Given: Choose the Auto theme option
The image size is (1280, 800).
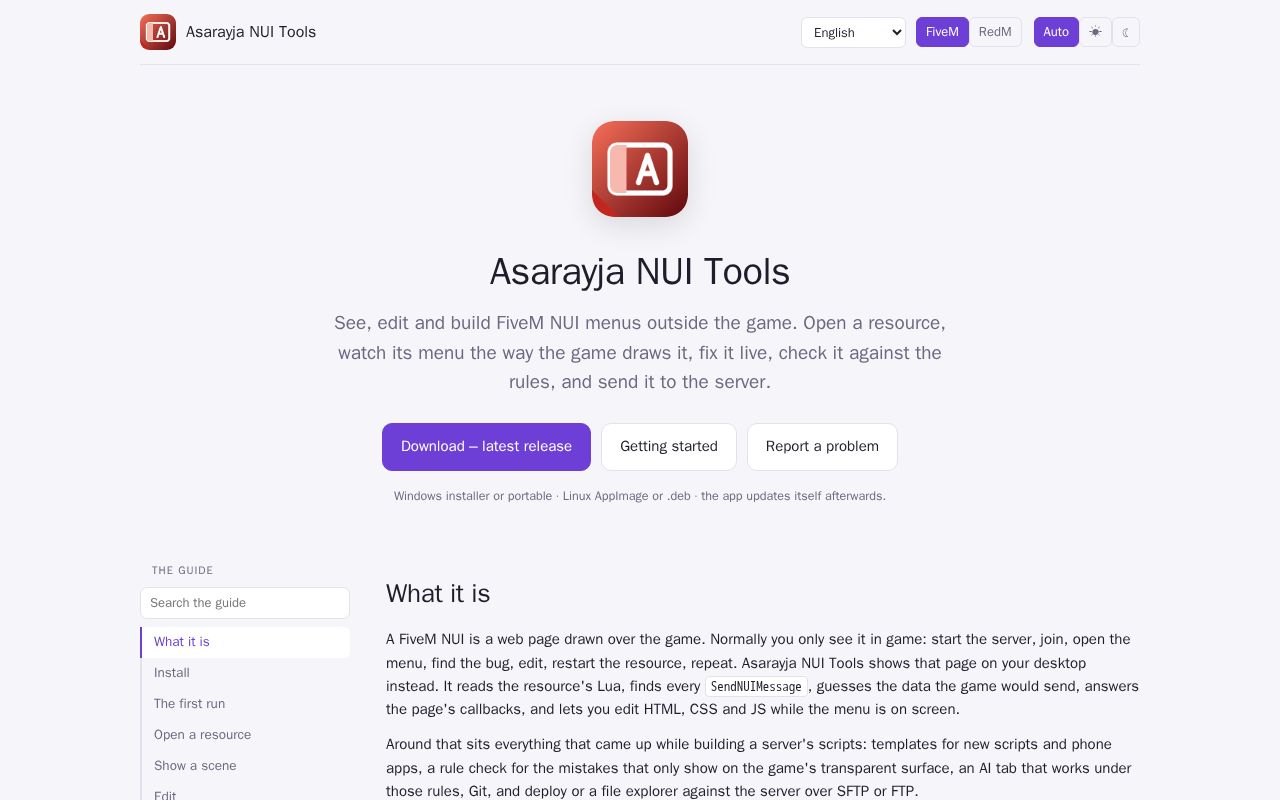Looking at the screenshot, I should point(1056,32).
